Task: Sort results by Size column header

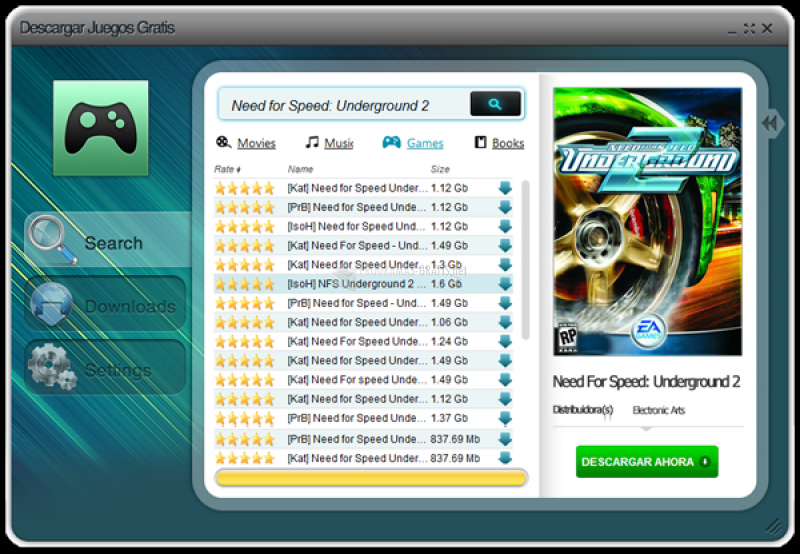Action: coord(440,169)
